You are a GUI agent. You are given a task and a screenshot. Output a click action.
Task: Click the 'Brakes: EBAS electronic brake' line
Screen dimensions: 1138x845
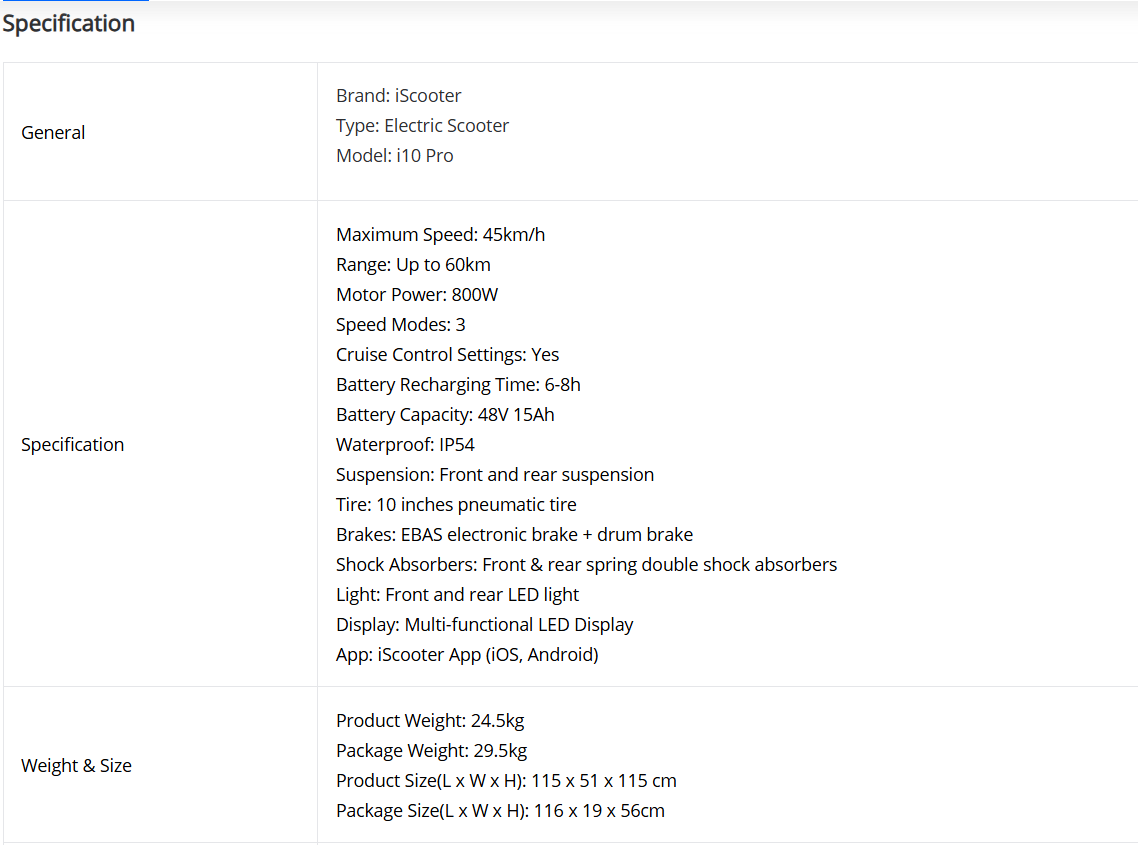515,534
